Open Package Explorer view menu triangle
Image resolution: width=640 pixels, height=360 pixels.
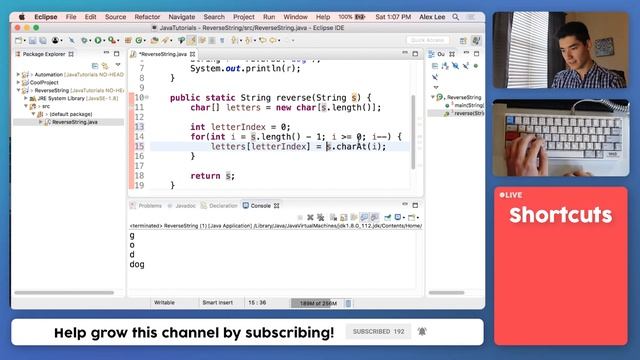click(x=118, y=65)
